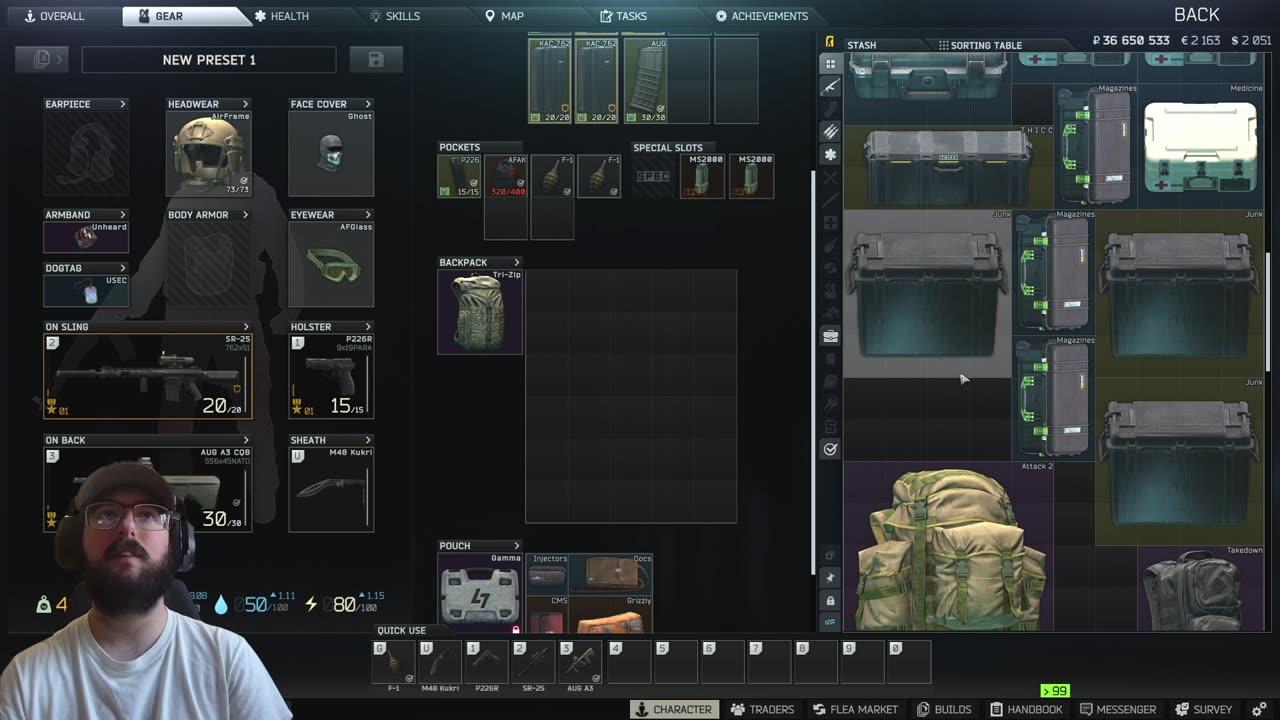Image resolution: width=1280 pixels, height=720 pixels.
Task: Expand the EYEWEAR slot arrow
Action: pos(368,215)
